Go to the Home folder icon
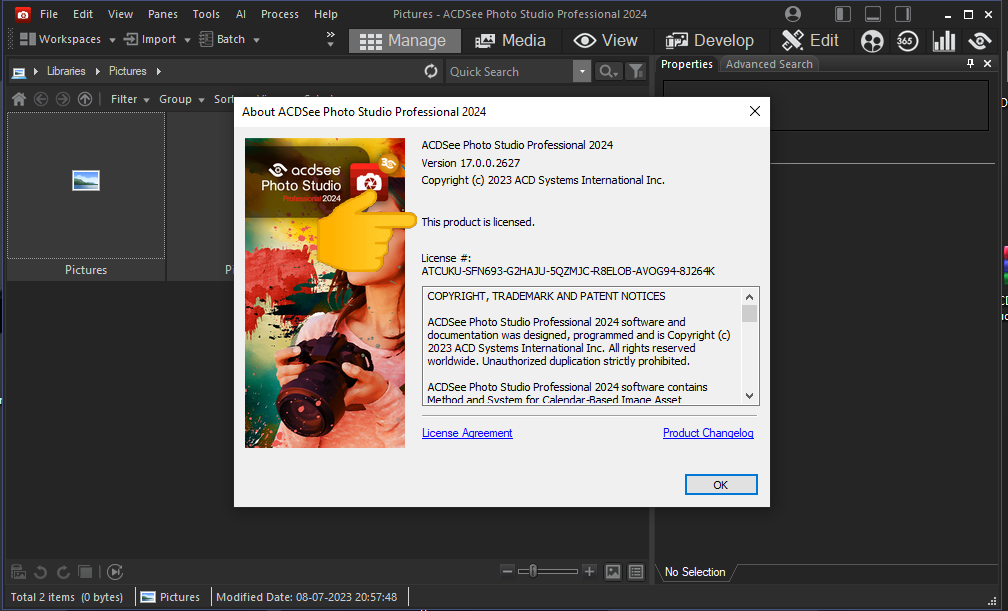Screen dimensions: 1008x611 (18, 99)
